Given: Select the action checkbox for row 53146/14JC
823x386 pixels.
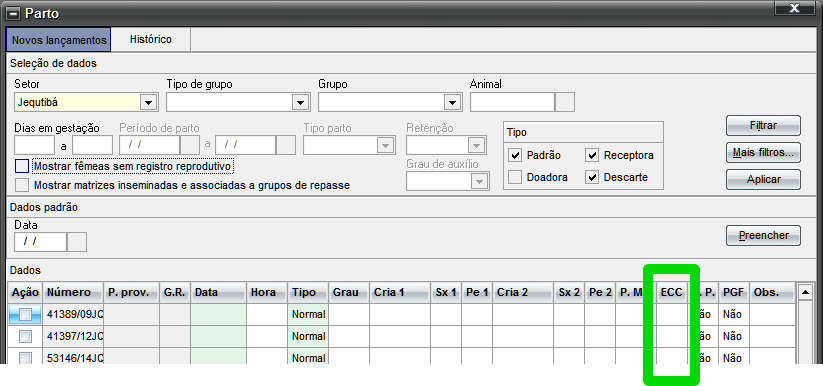Looking at the screenshot, I should coord(25,358).
